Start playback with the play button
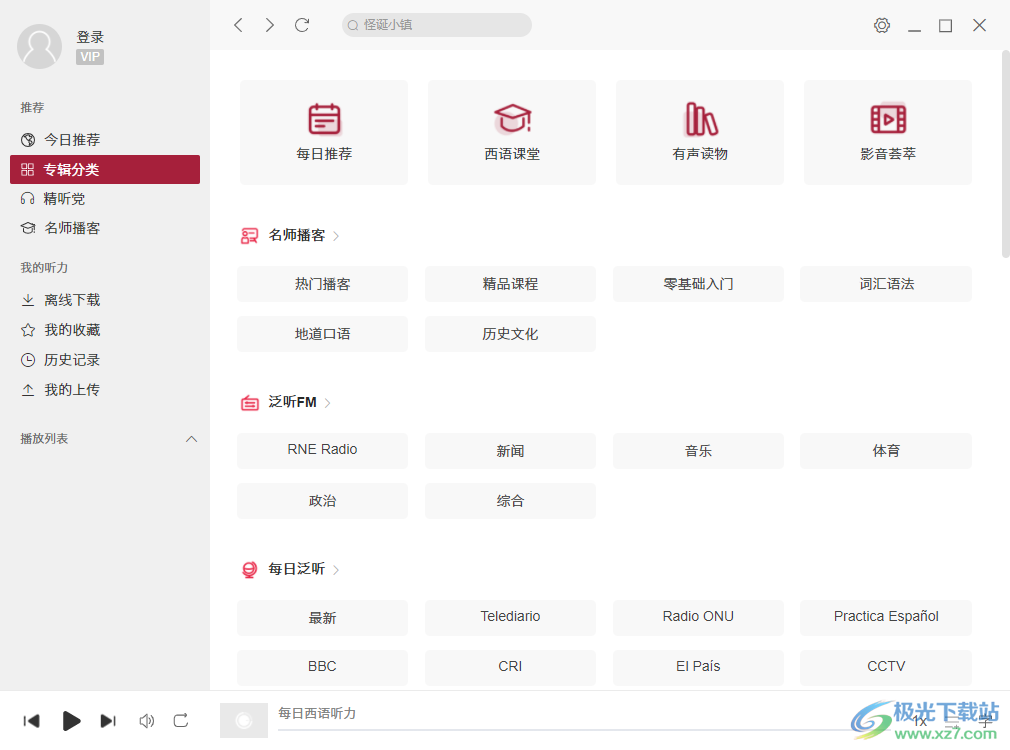 click(x=71, y=720)
